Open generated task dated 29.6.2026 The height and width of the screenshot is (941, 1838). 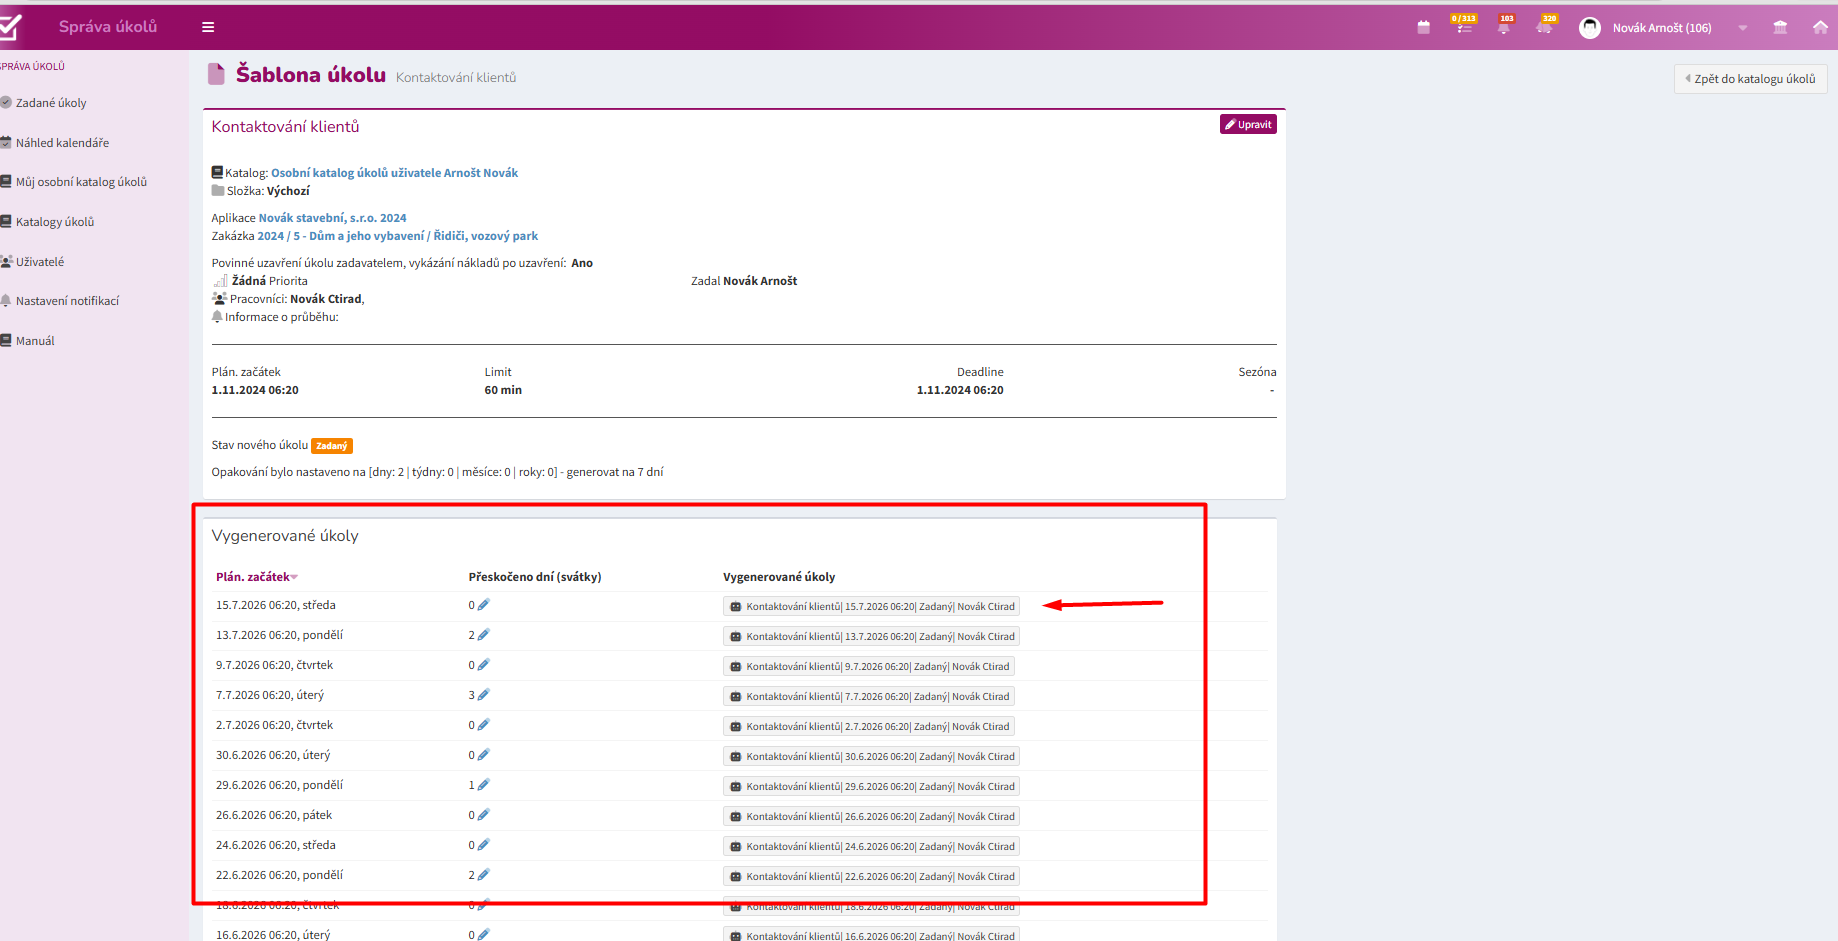point(871,786)
